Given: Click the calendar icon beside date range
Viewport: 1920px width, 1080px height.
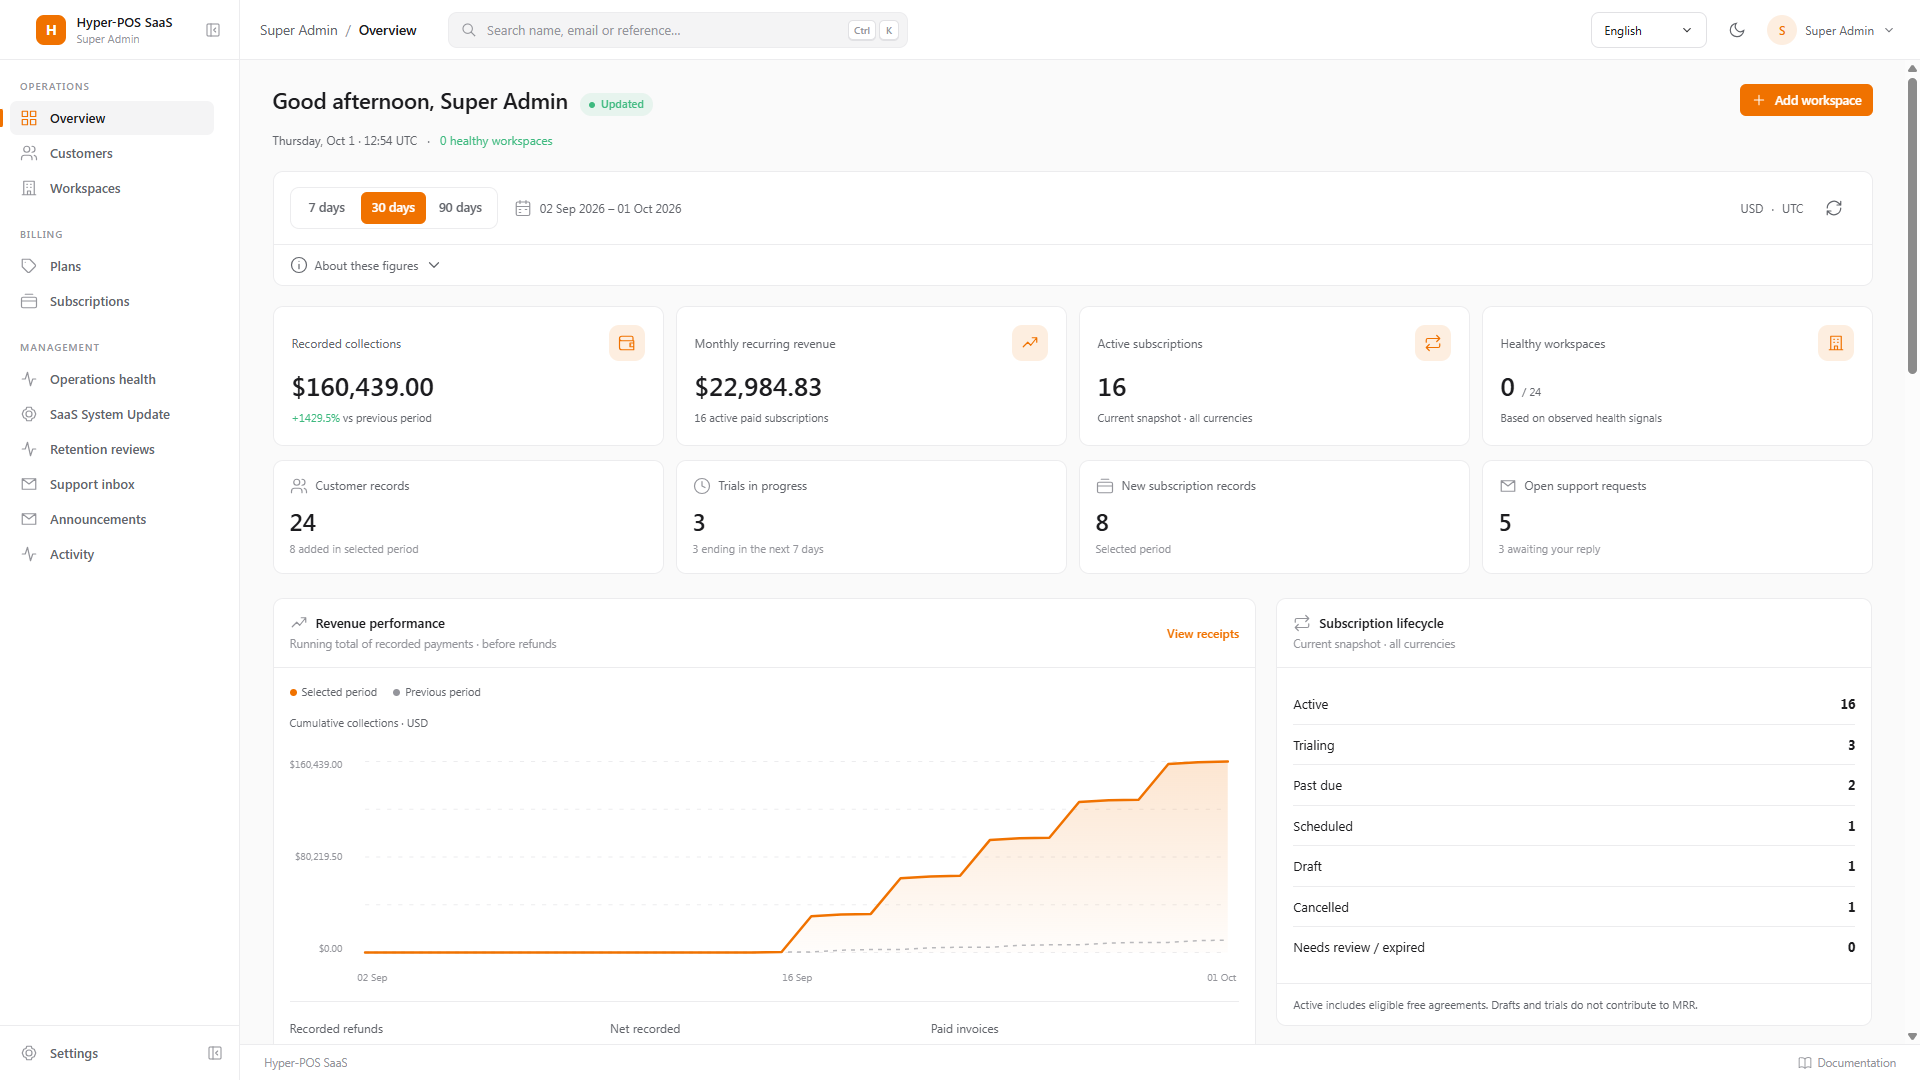Looking at the screenshot, I should (523, 208).
